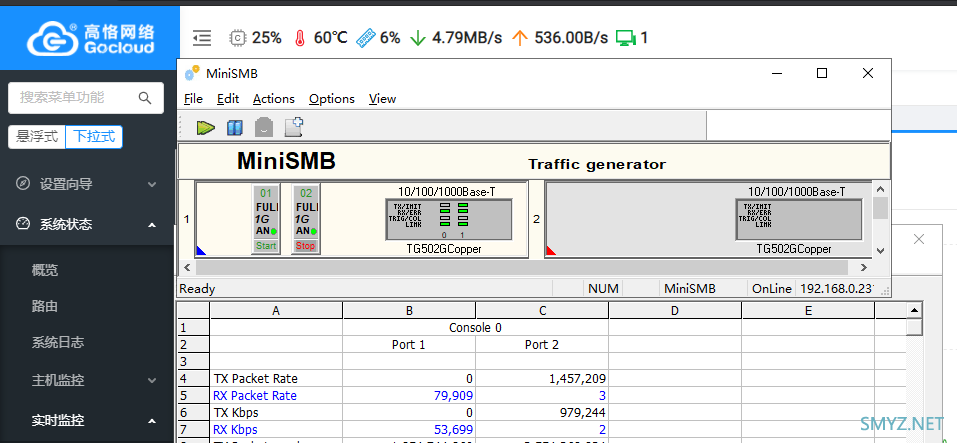Image resolution: width=957 pixels, height=443 pixels.
Task: Click the slot 2 LED status panel
Action: [799, 219]
